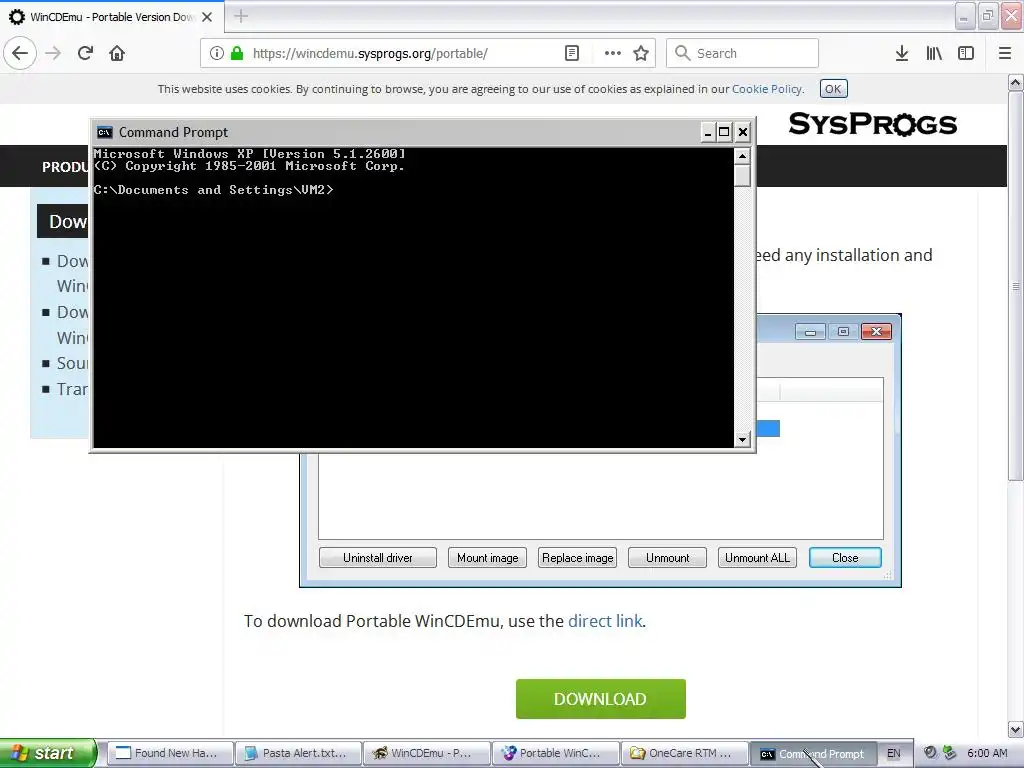1024x768 pixels.
Task: Click the SysProgs logo
Action: coord(872,124)
